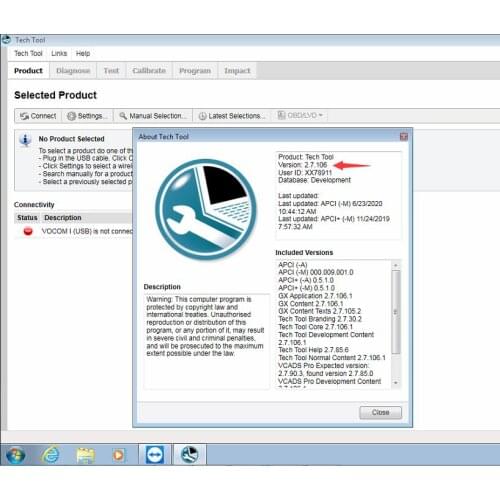Screen dimensions: 500x500
Task: Click the Tech Tool title bar icon
Action: point(6,40)
